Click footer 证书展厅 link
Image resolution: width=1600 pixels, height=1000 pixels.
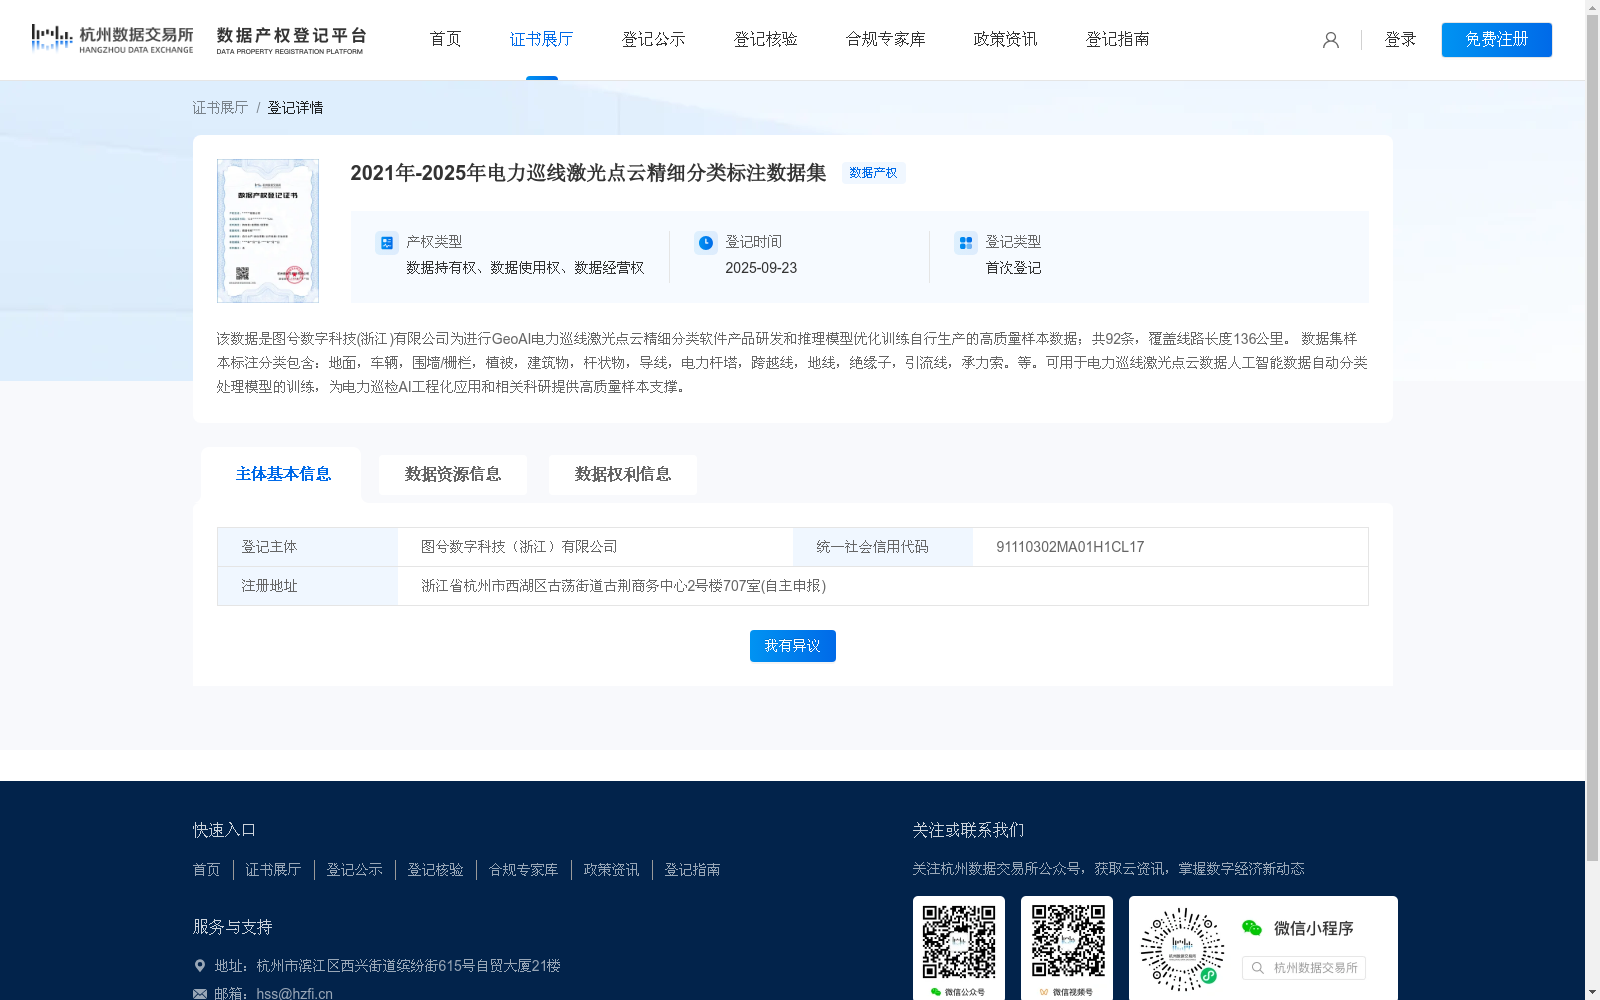(x=273, y=870)
